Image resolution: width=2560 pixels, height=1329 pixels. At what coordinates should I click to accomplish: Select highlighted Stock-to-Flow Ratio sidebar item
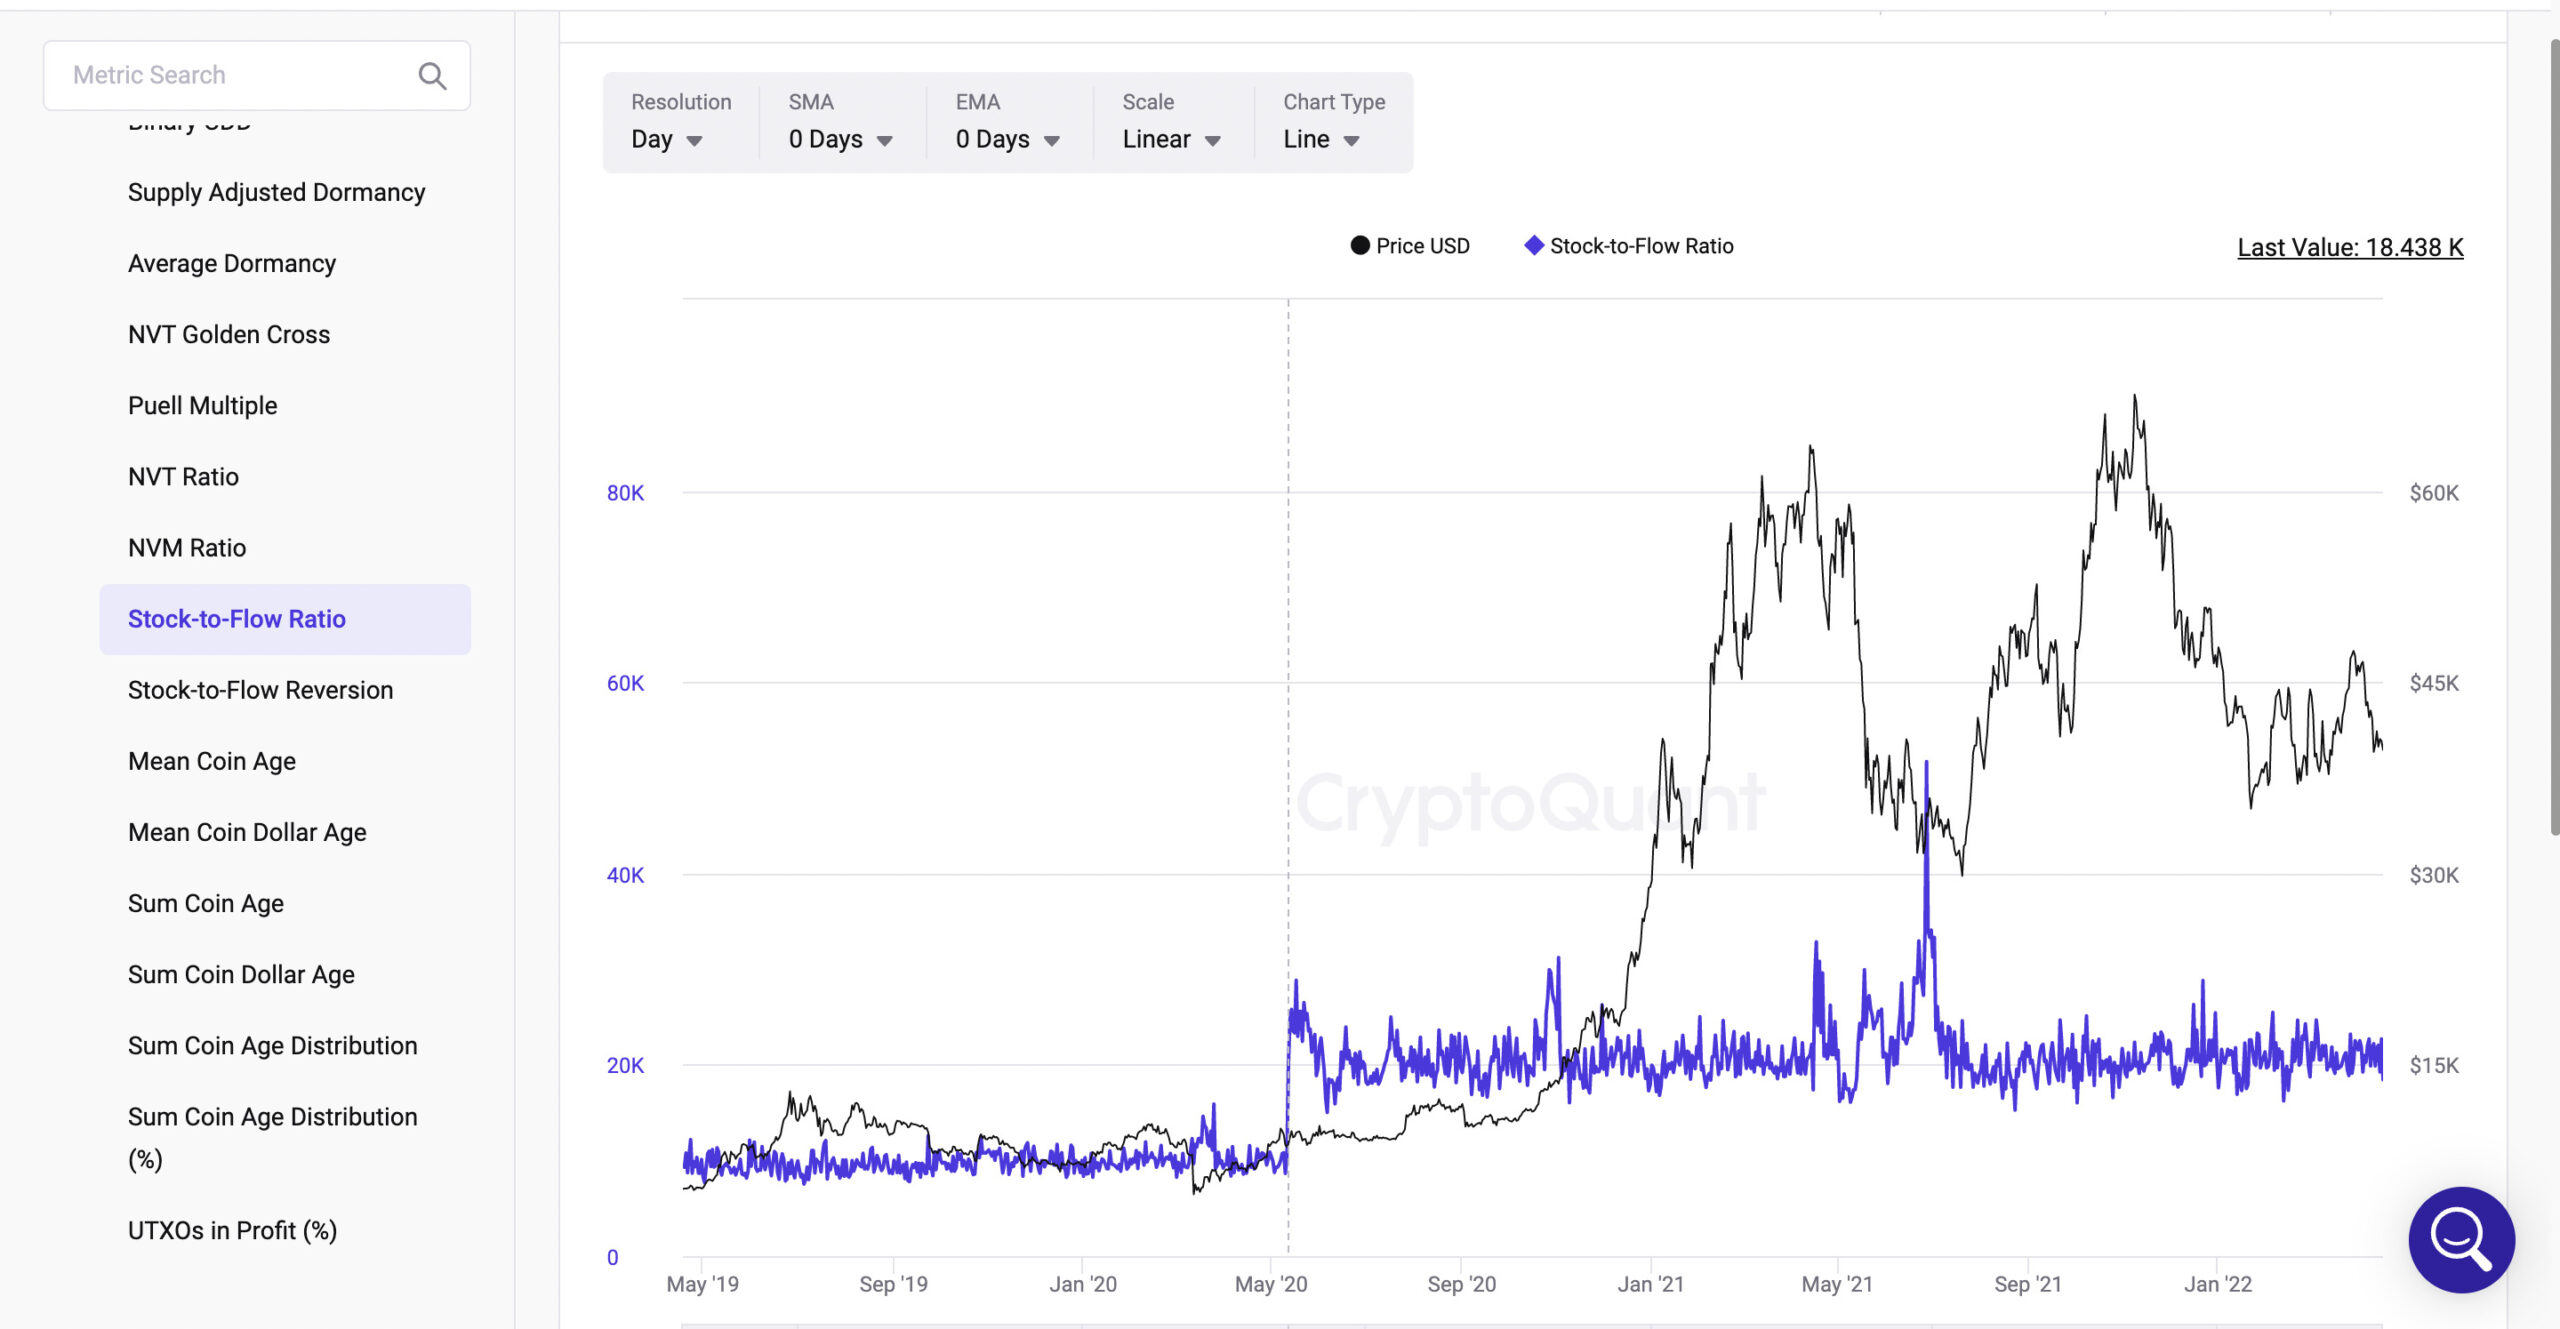coord(285,619)
